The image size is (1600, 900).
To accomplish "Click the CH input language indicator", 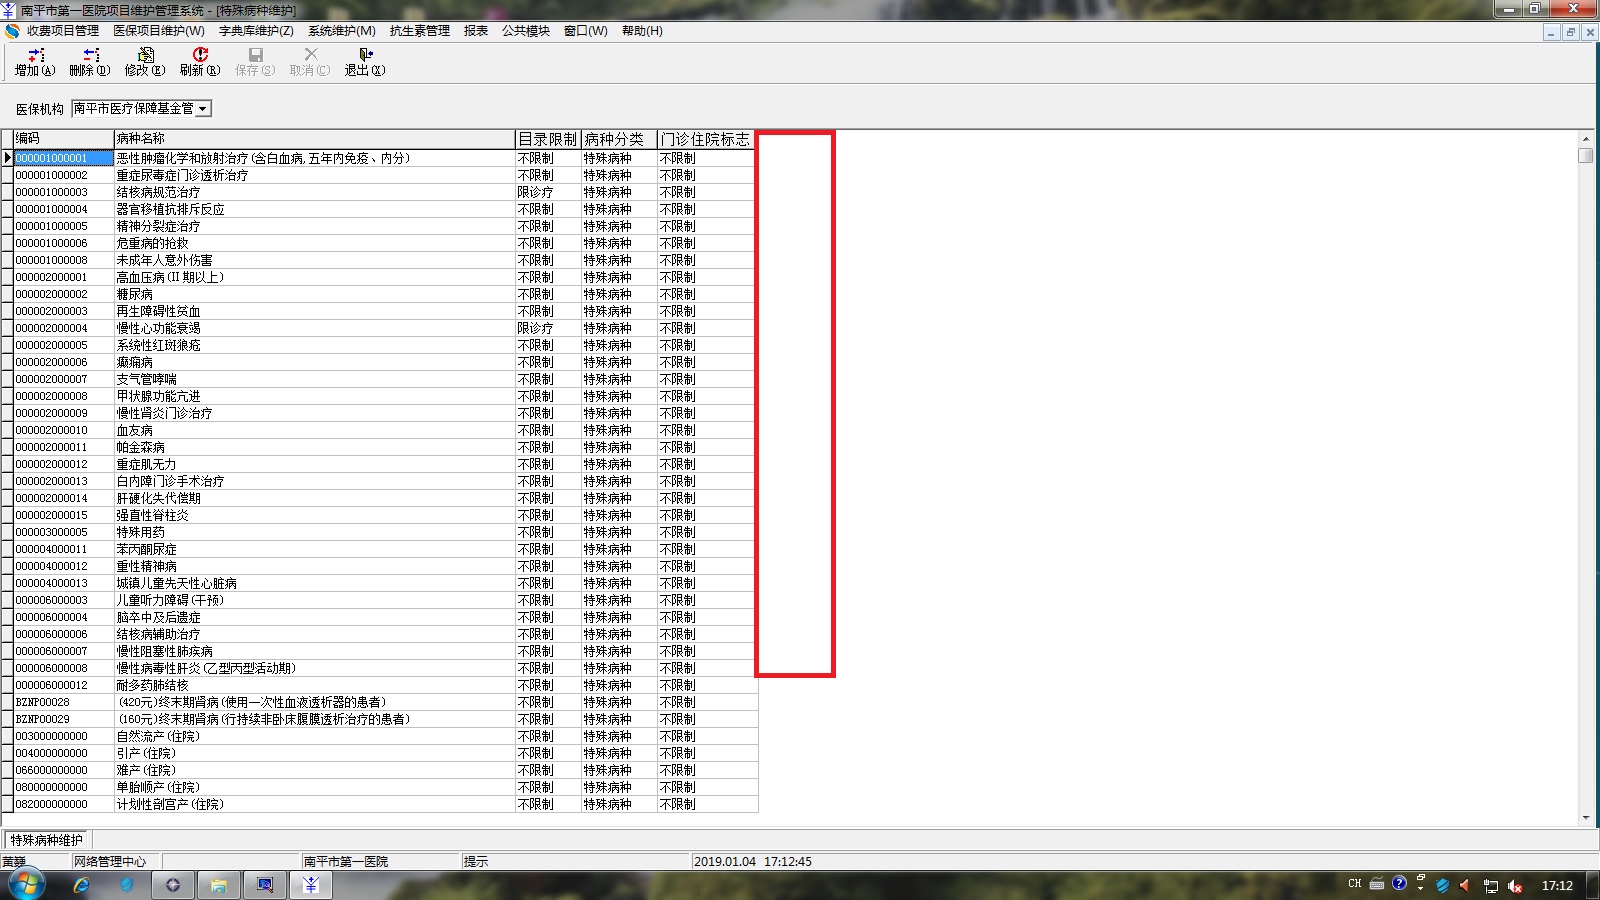I will 1355,884.
